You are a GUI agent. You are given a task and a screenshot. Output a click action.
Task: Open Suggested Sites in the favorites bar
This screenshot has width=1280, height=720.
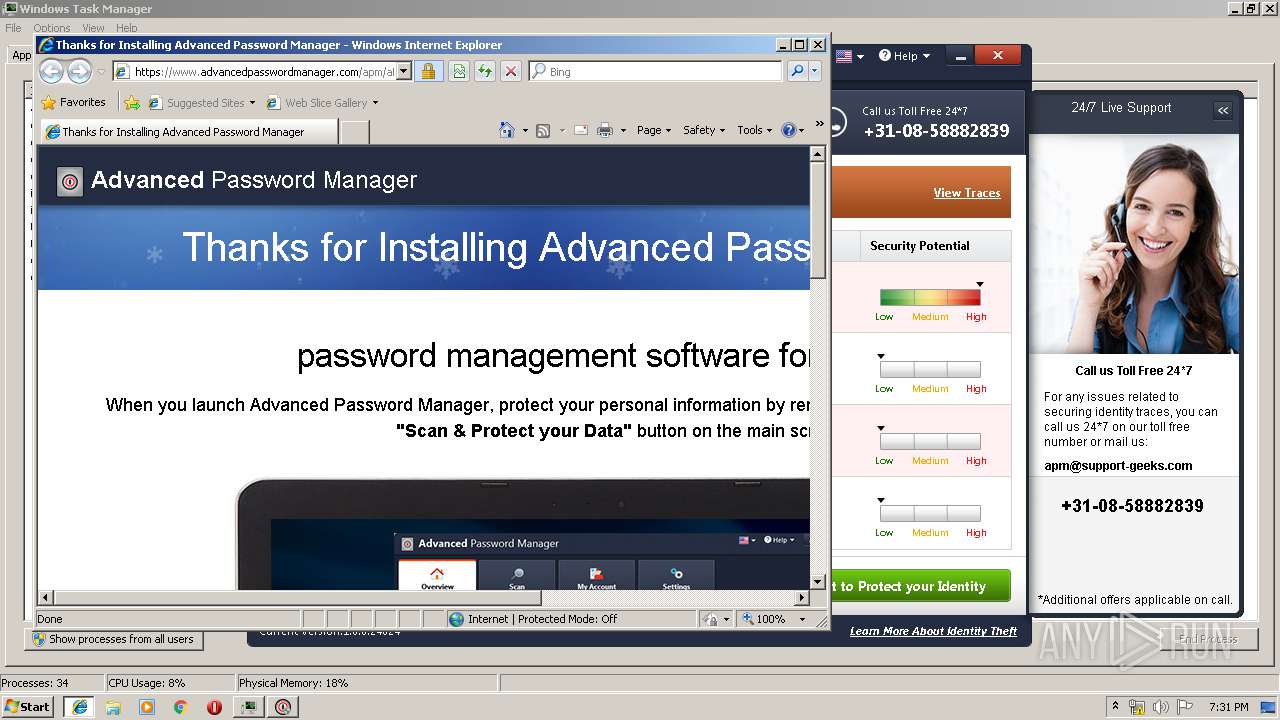click(x=201, y=103)
